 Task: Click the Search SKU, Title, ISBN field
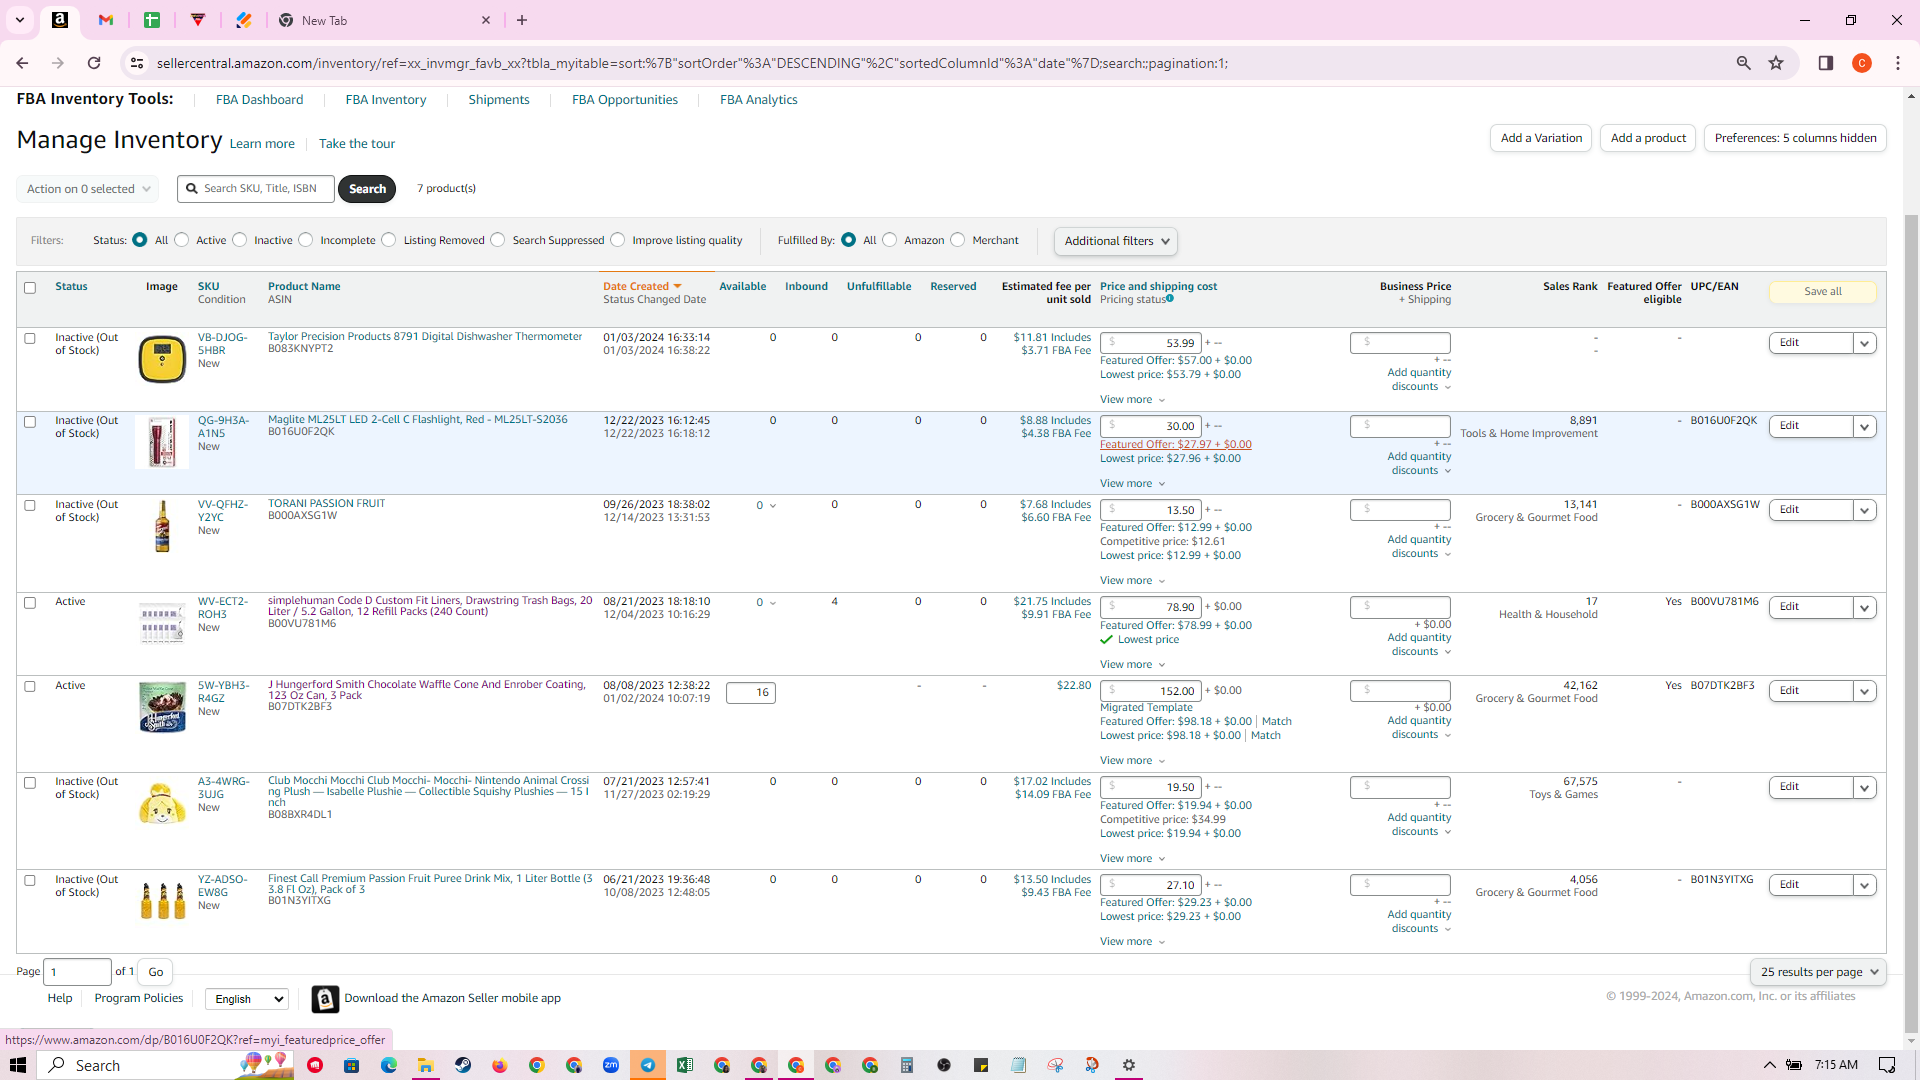click(256, 189)
